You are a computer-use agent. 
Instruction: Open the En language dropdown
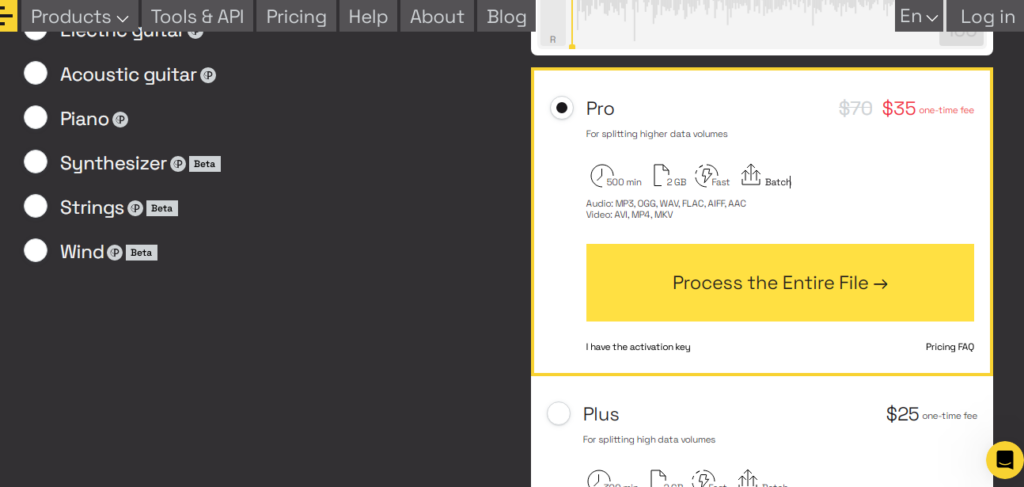point(918,17)
